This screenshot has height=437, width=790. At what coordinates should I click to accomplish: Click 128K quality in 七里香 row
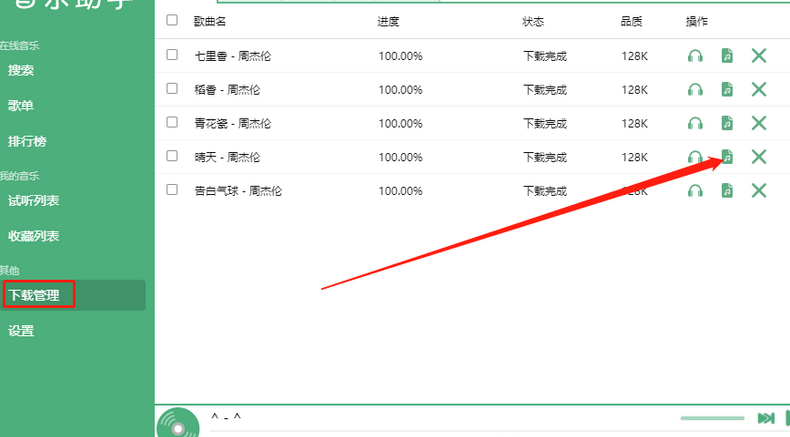(634, 56)
